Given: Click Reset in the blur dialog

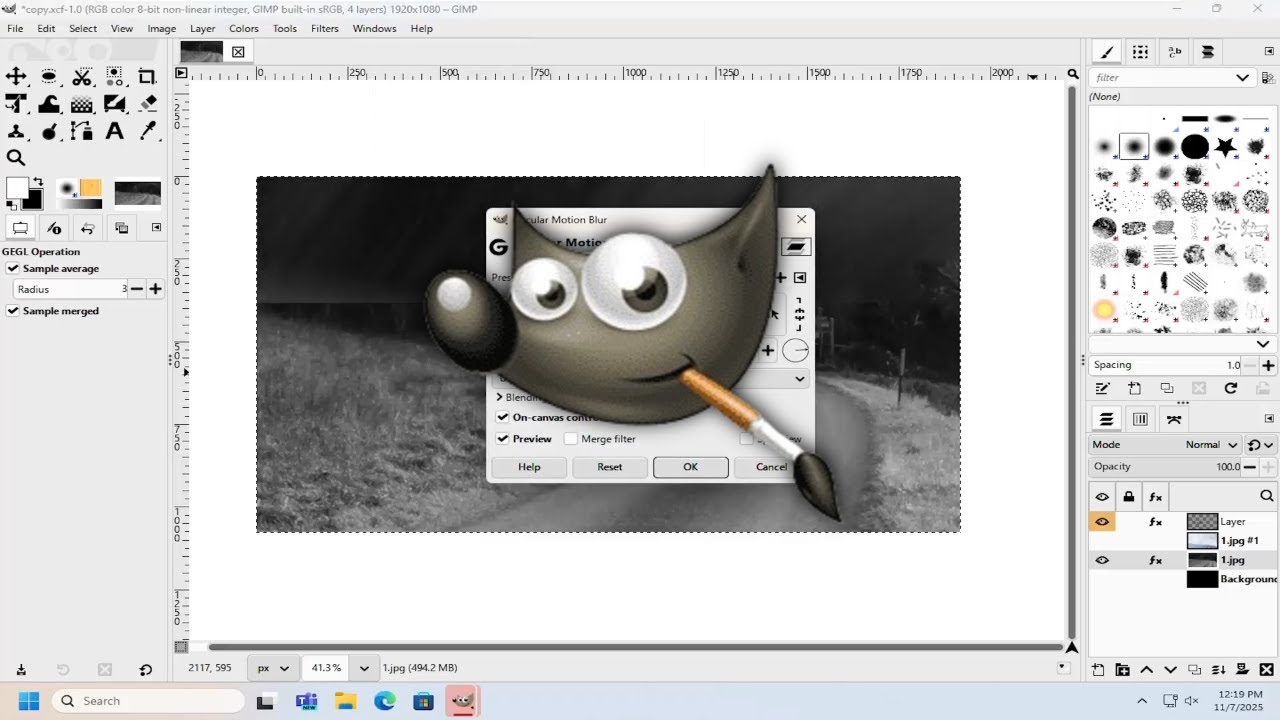Looking at the screenshot, I should point(610,467).
